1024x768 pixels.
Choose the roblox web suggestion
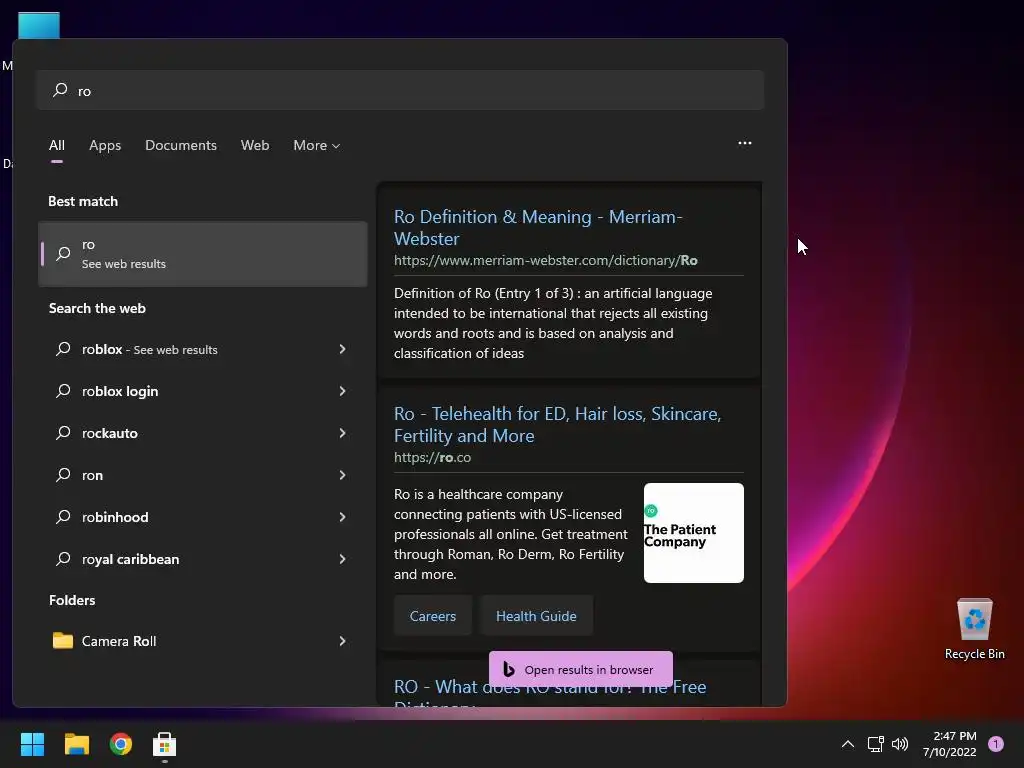(203, 349)
